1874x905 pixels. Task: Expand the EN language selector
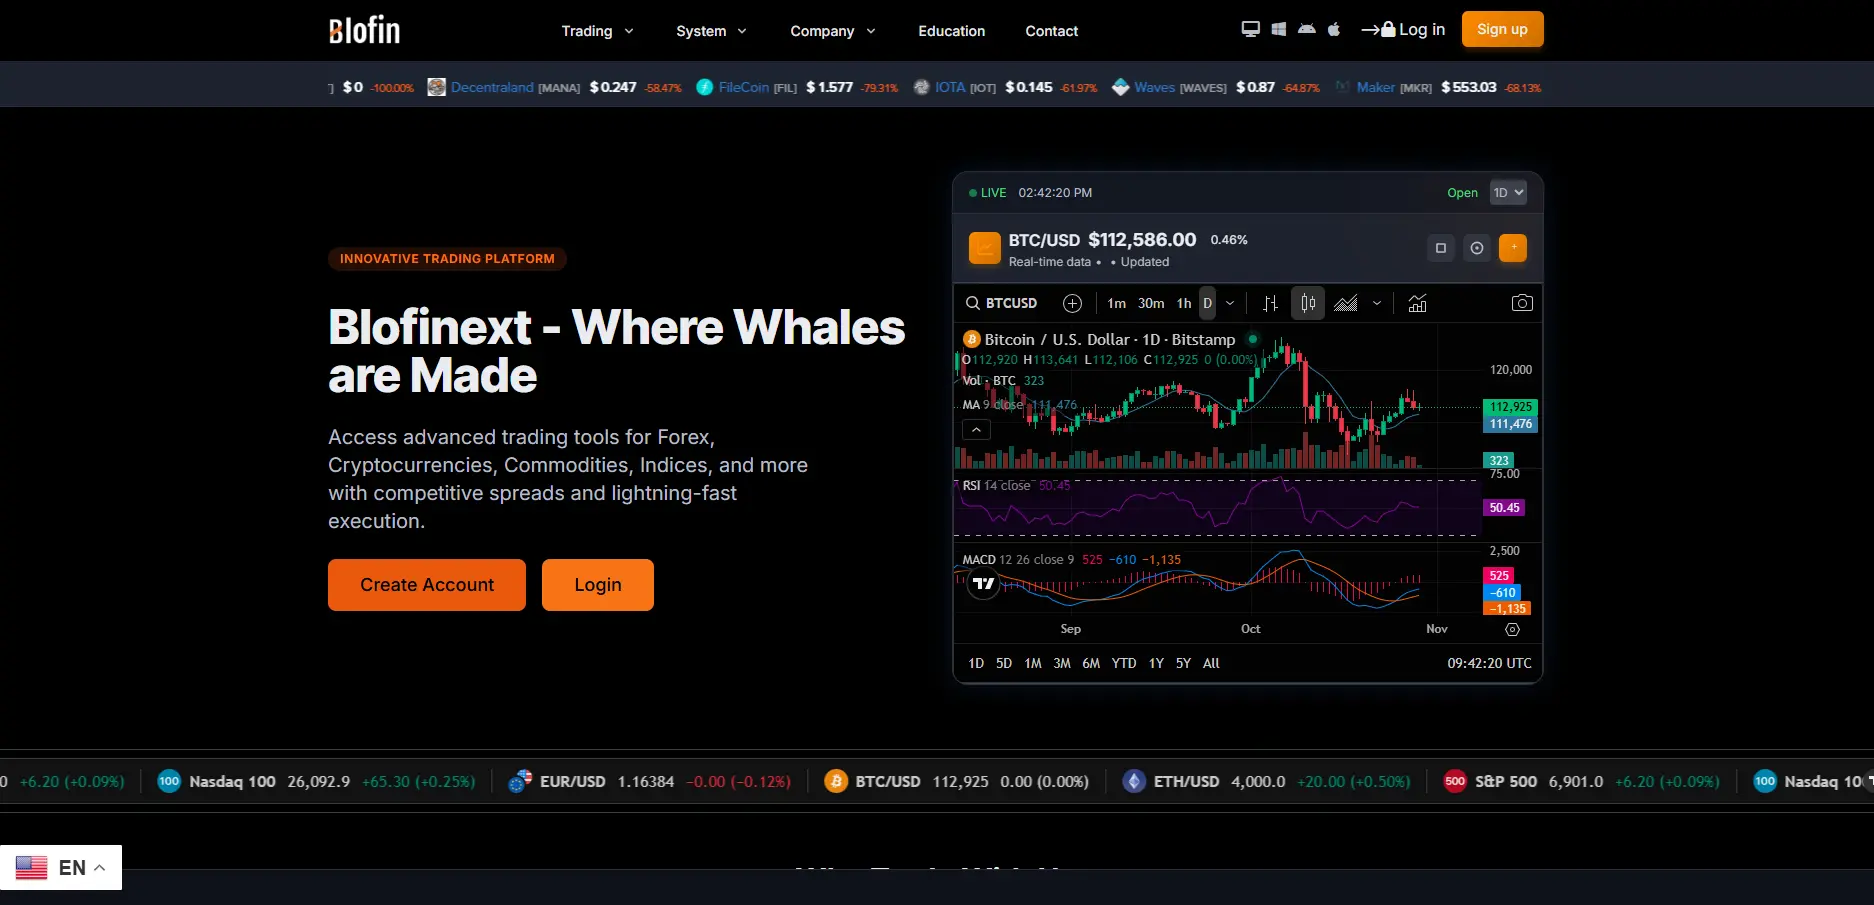(62, 866)
